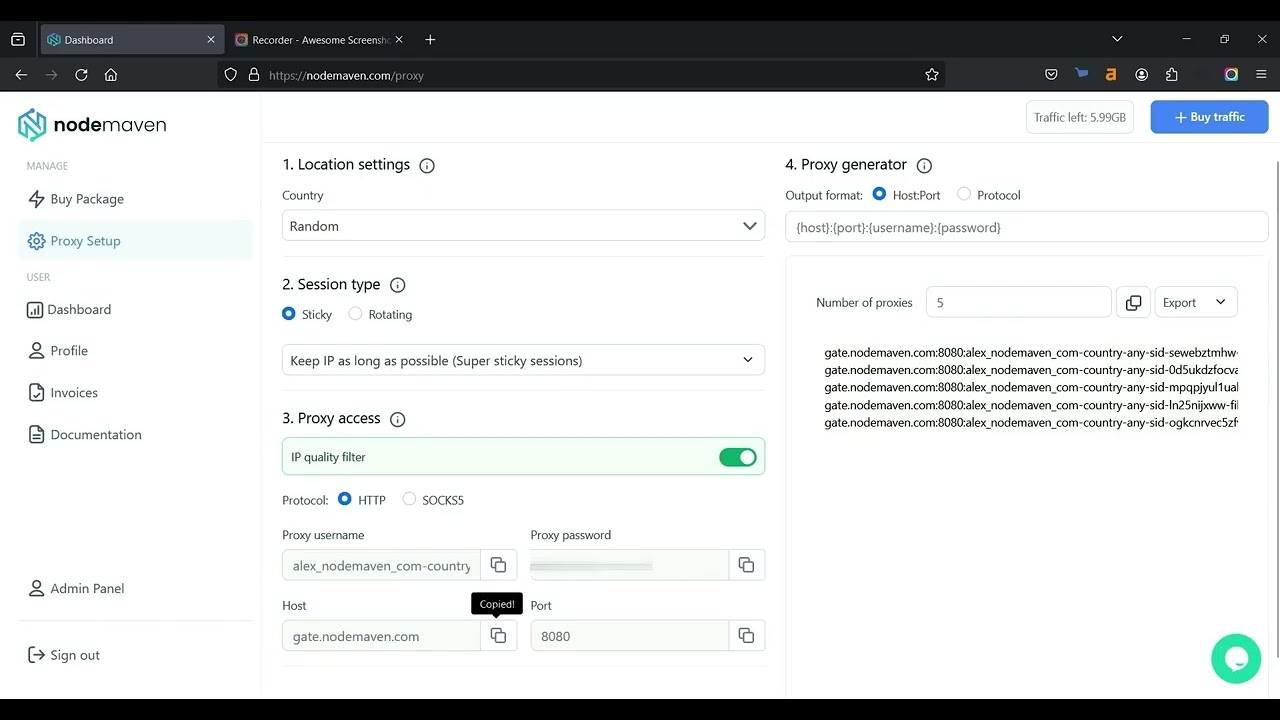This screenshot has width=1280, height=720.
Task: Click proxy line ending sid-0d5ukdzfocva
Action: 1031,370
